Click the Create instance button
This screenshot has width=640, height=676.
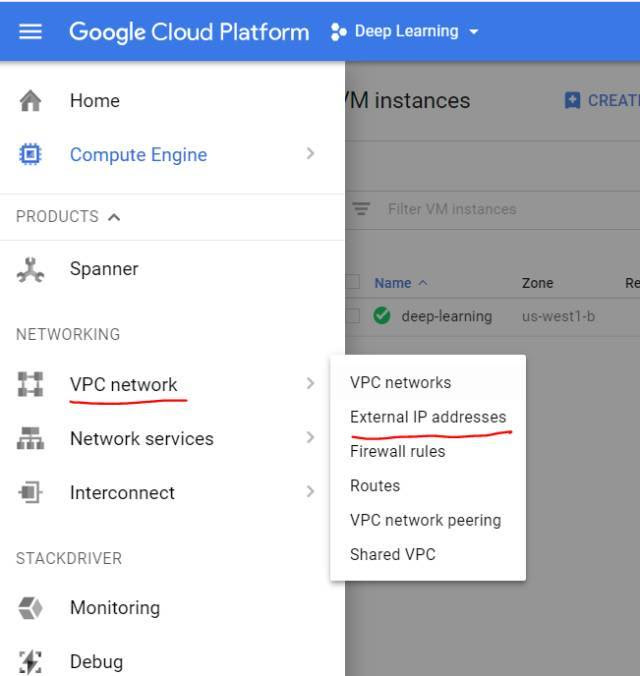click(602, 100)
